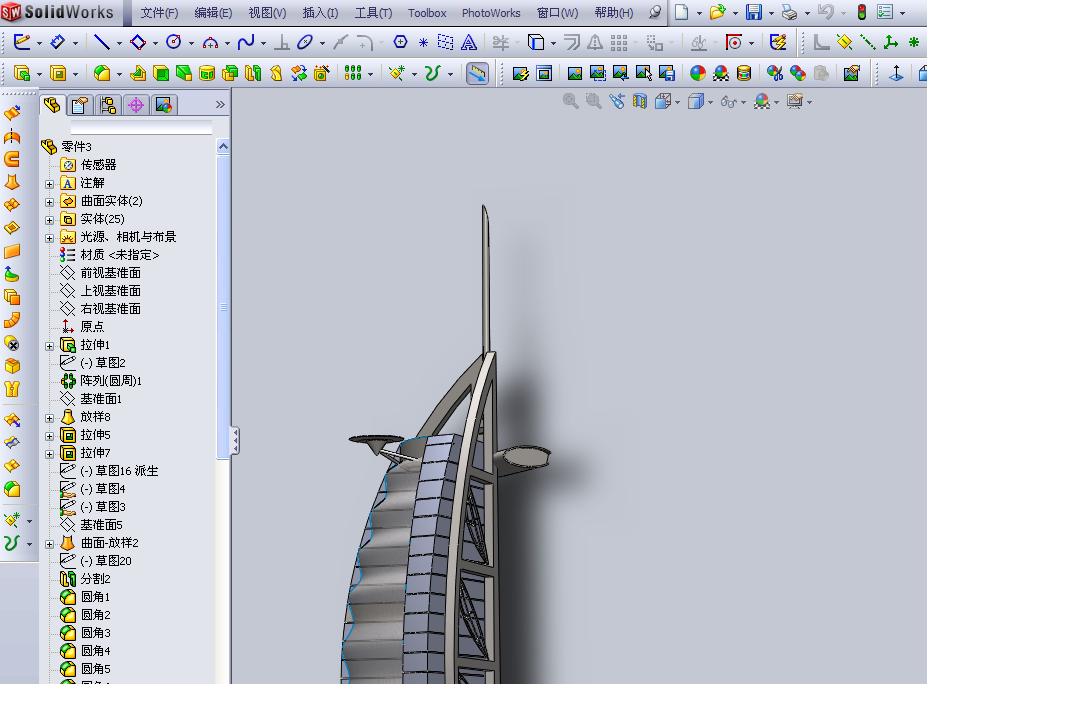The height and width of the screenshot is (709, 1090).
Task: Expand the 拉伸5 feature node
Action: coord(49,437)
